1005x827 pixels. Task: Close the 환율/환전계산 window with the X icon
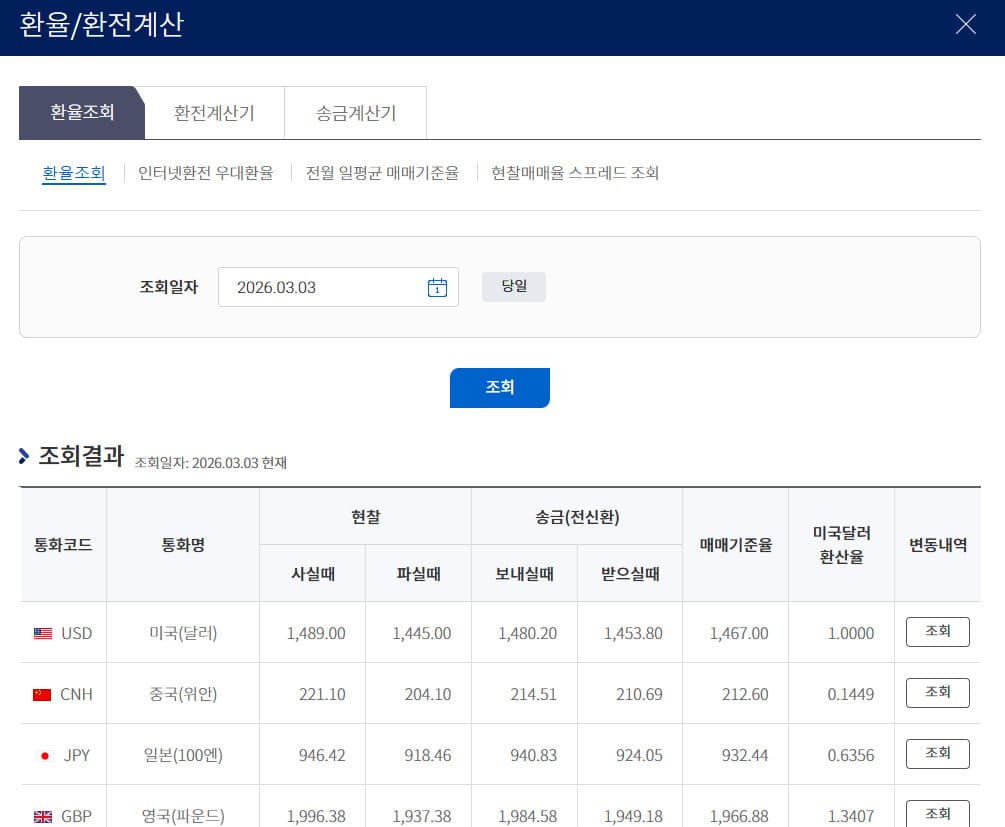pos(964,24)
